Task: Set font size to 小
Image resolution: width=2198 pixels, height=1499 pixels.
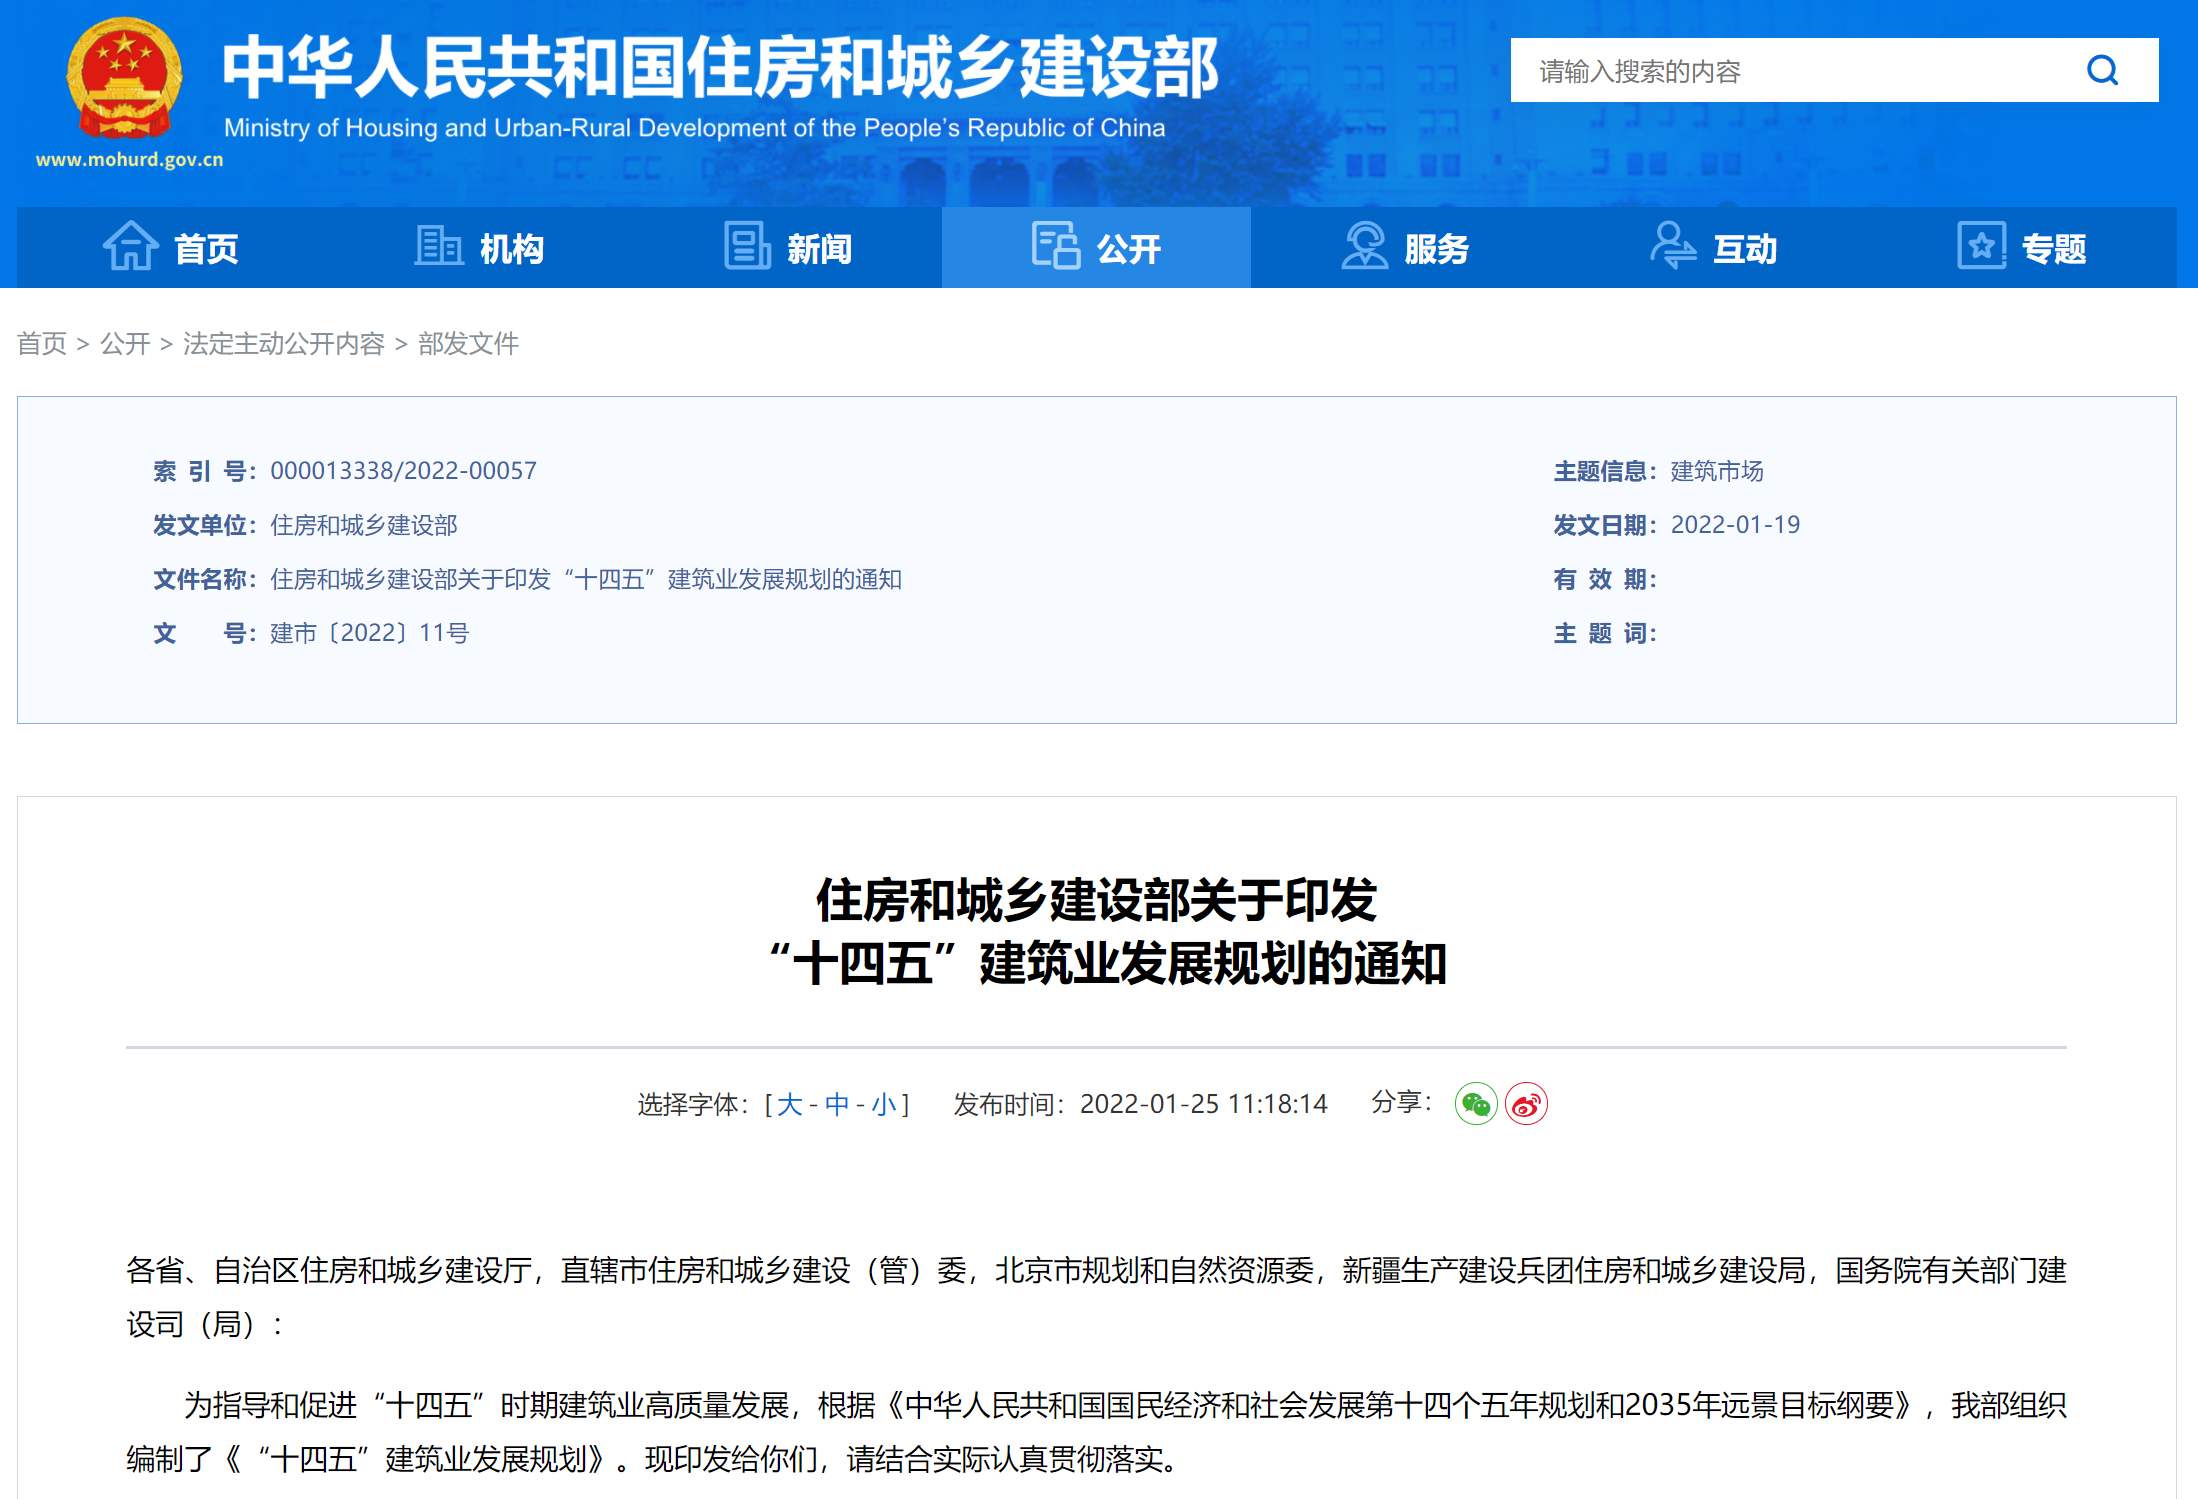Action: 884,1104
